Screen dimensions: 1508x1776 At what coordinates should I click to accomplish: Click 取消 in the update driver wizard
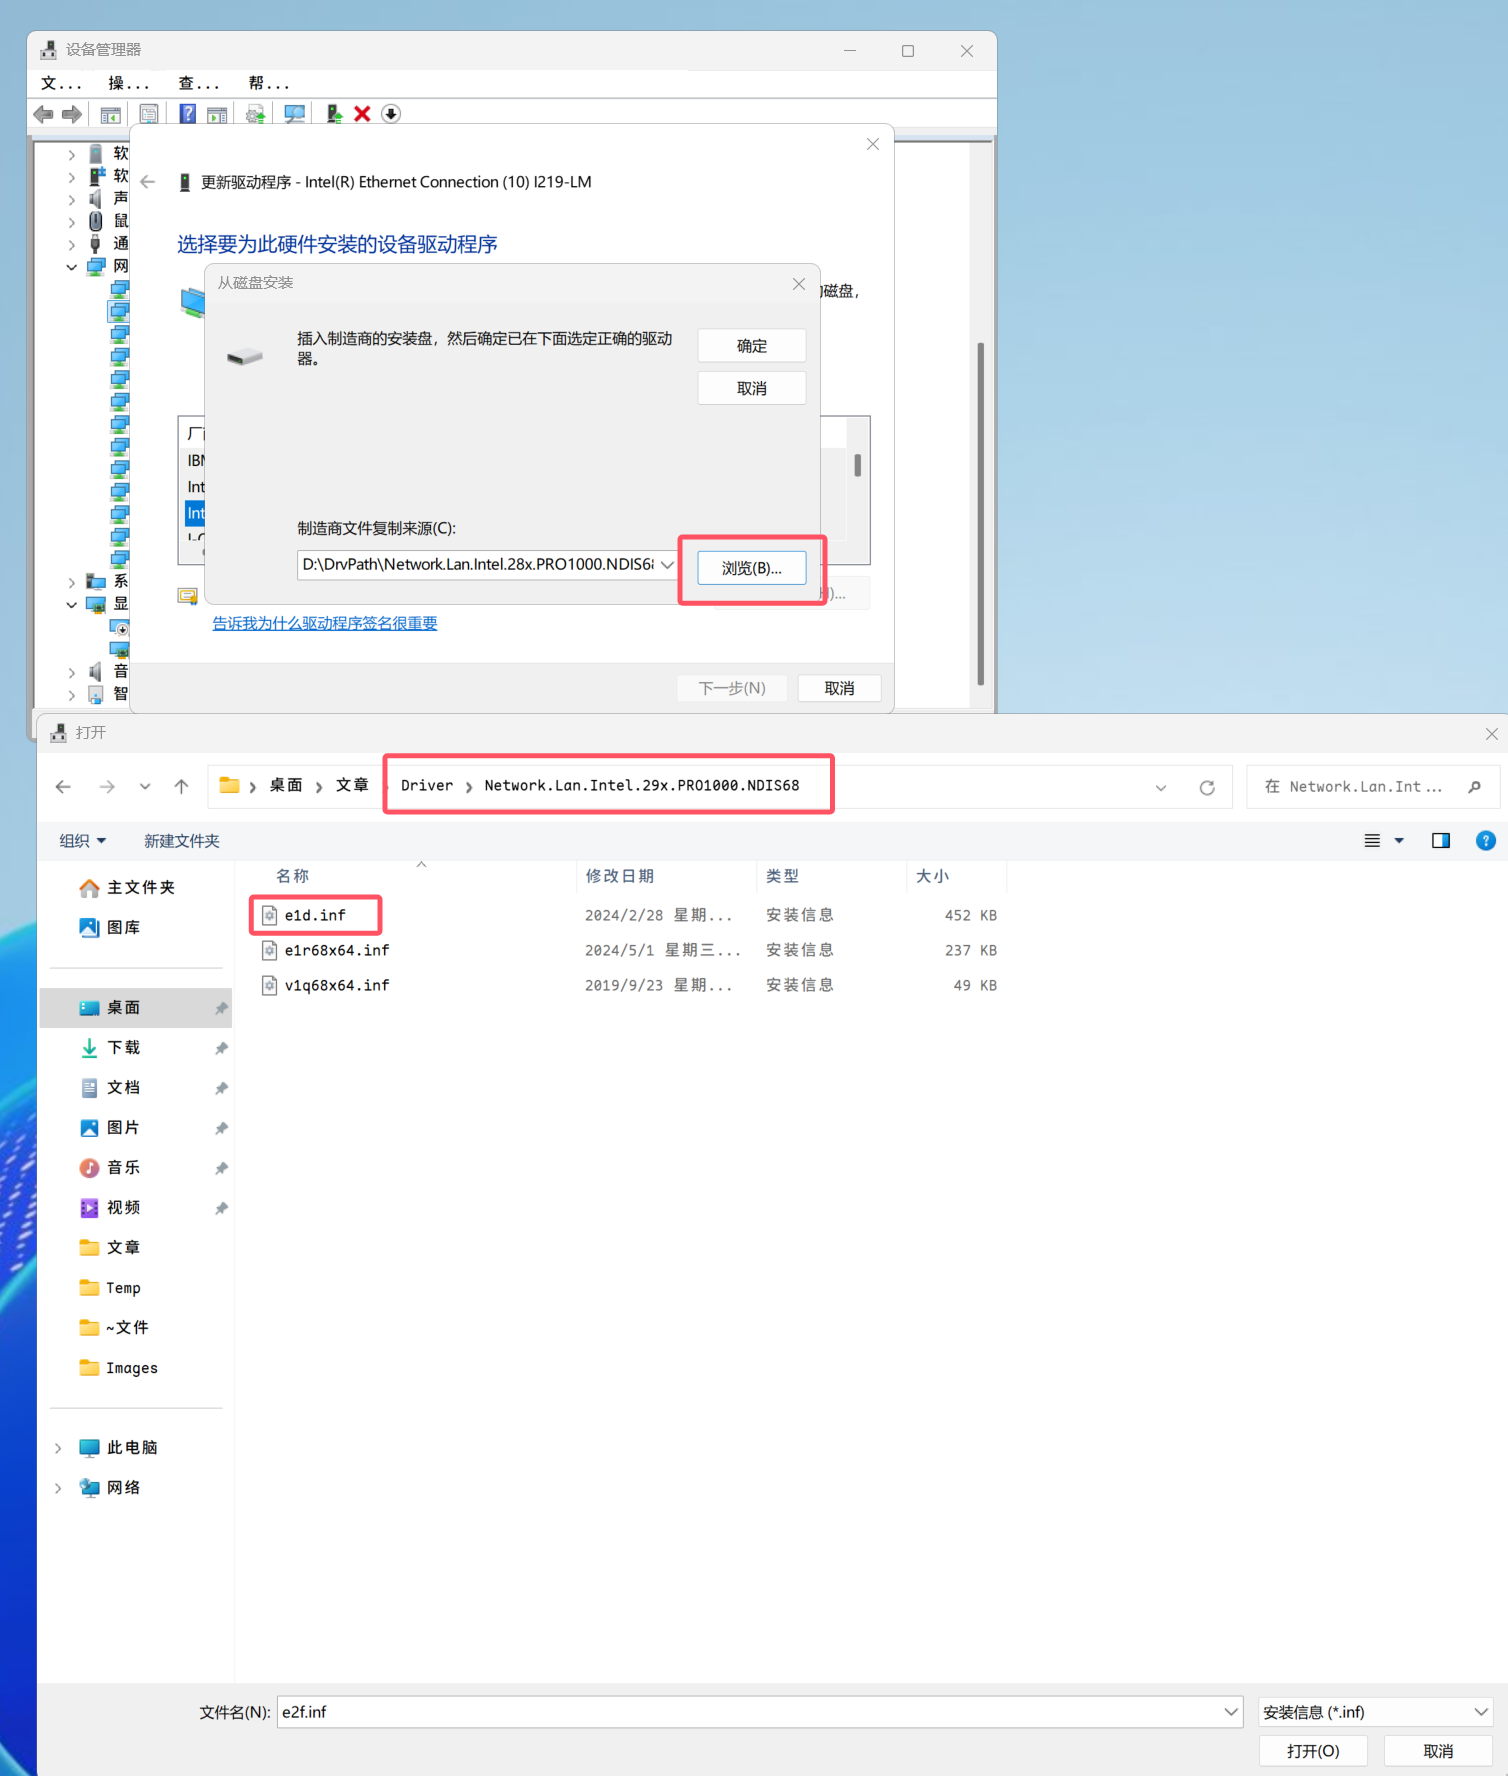click(x=839, y=688)
